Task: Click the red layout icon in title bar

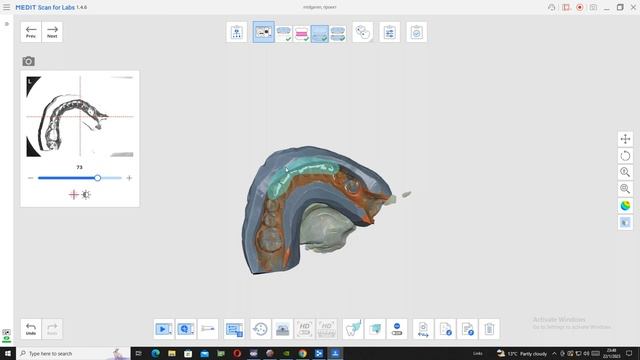Action: click(566, 7)
